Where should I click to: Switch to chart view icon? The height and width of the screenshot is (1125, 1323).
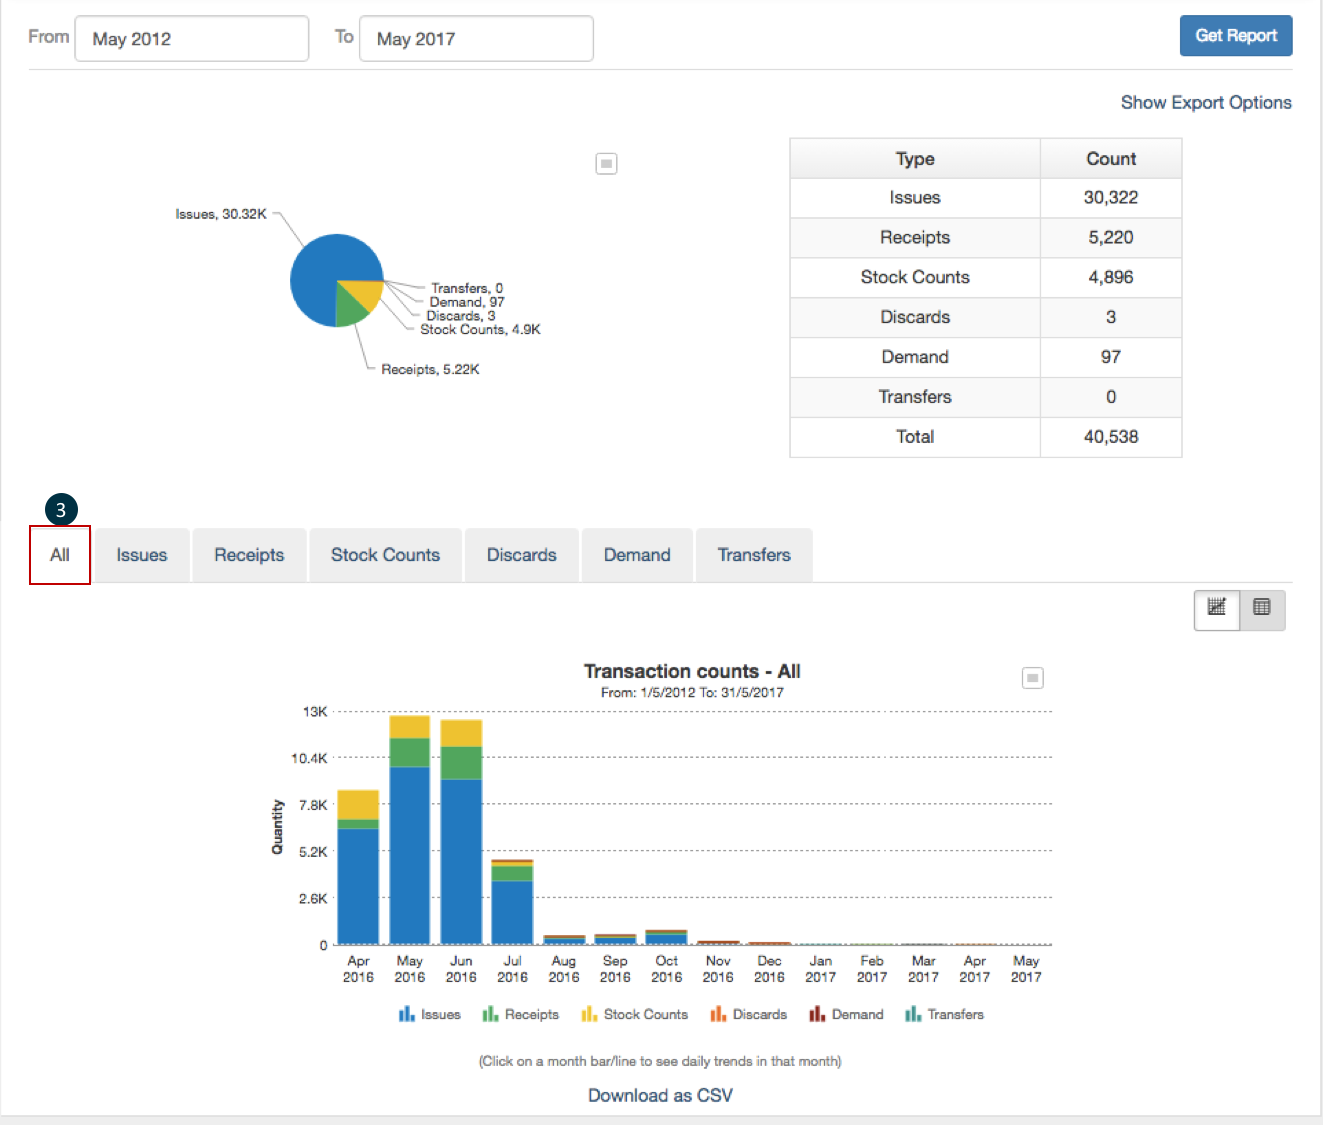(x=1217, y=609)
